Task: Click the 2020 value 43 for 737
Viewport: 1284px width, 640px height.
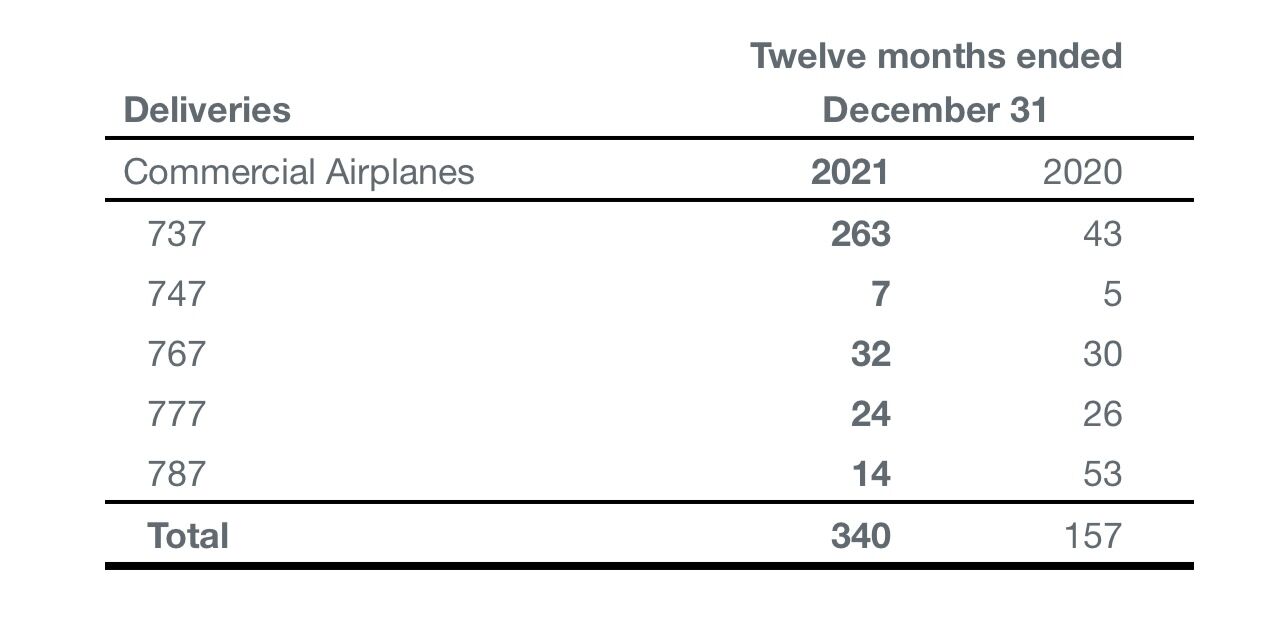Action: pos(1102,234)
